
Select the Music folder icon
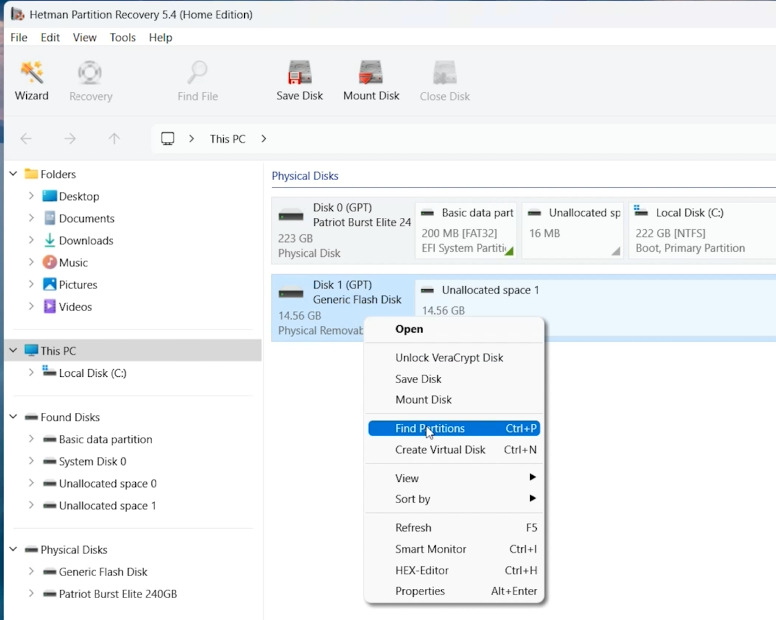pos(49,262)
